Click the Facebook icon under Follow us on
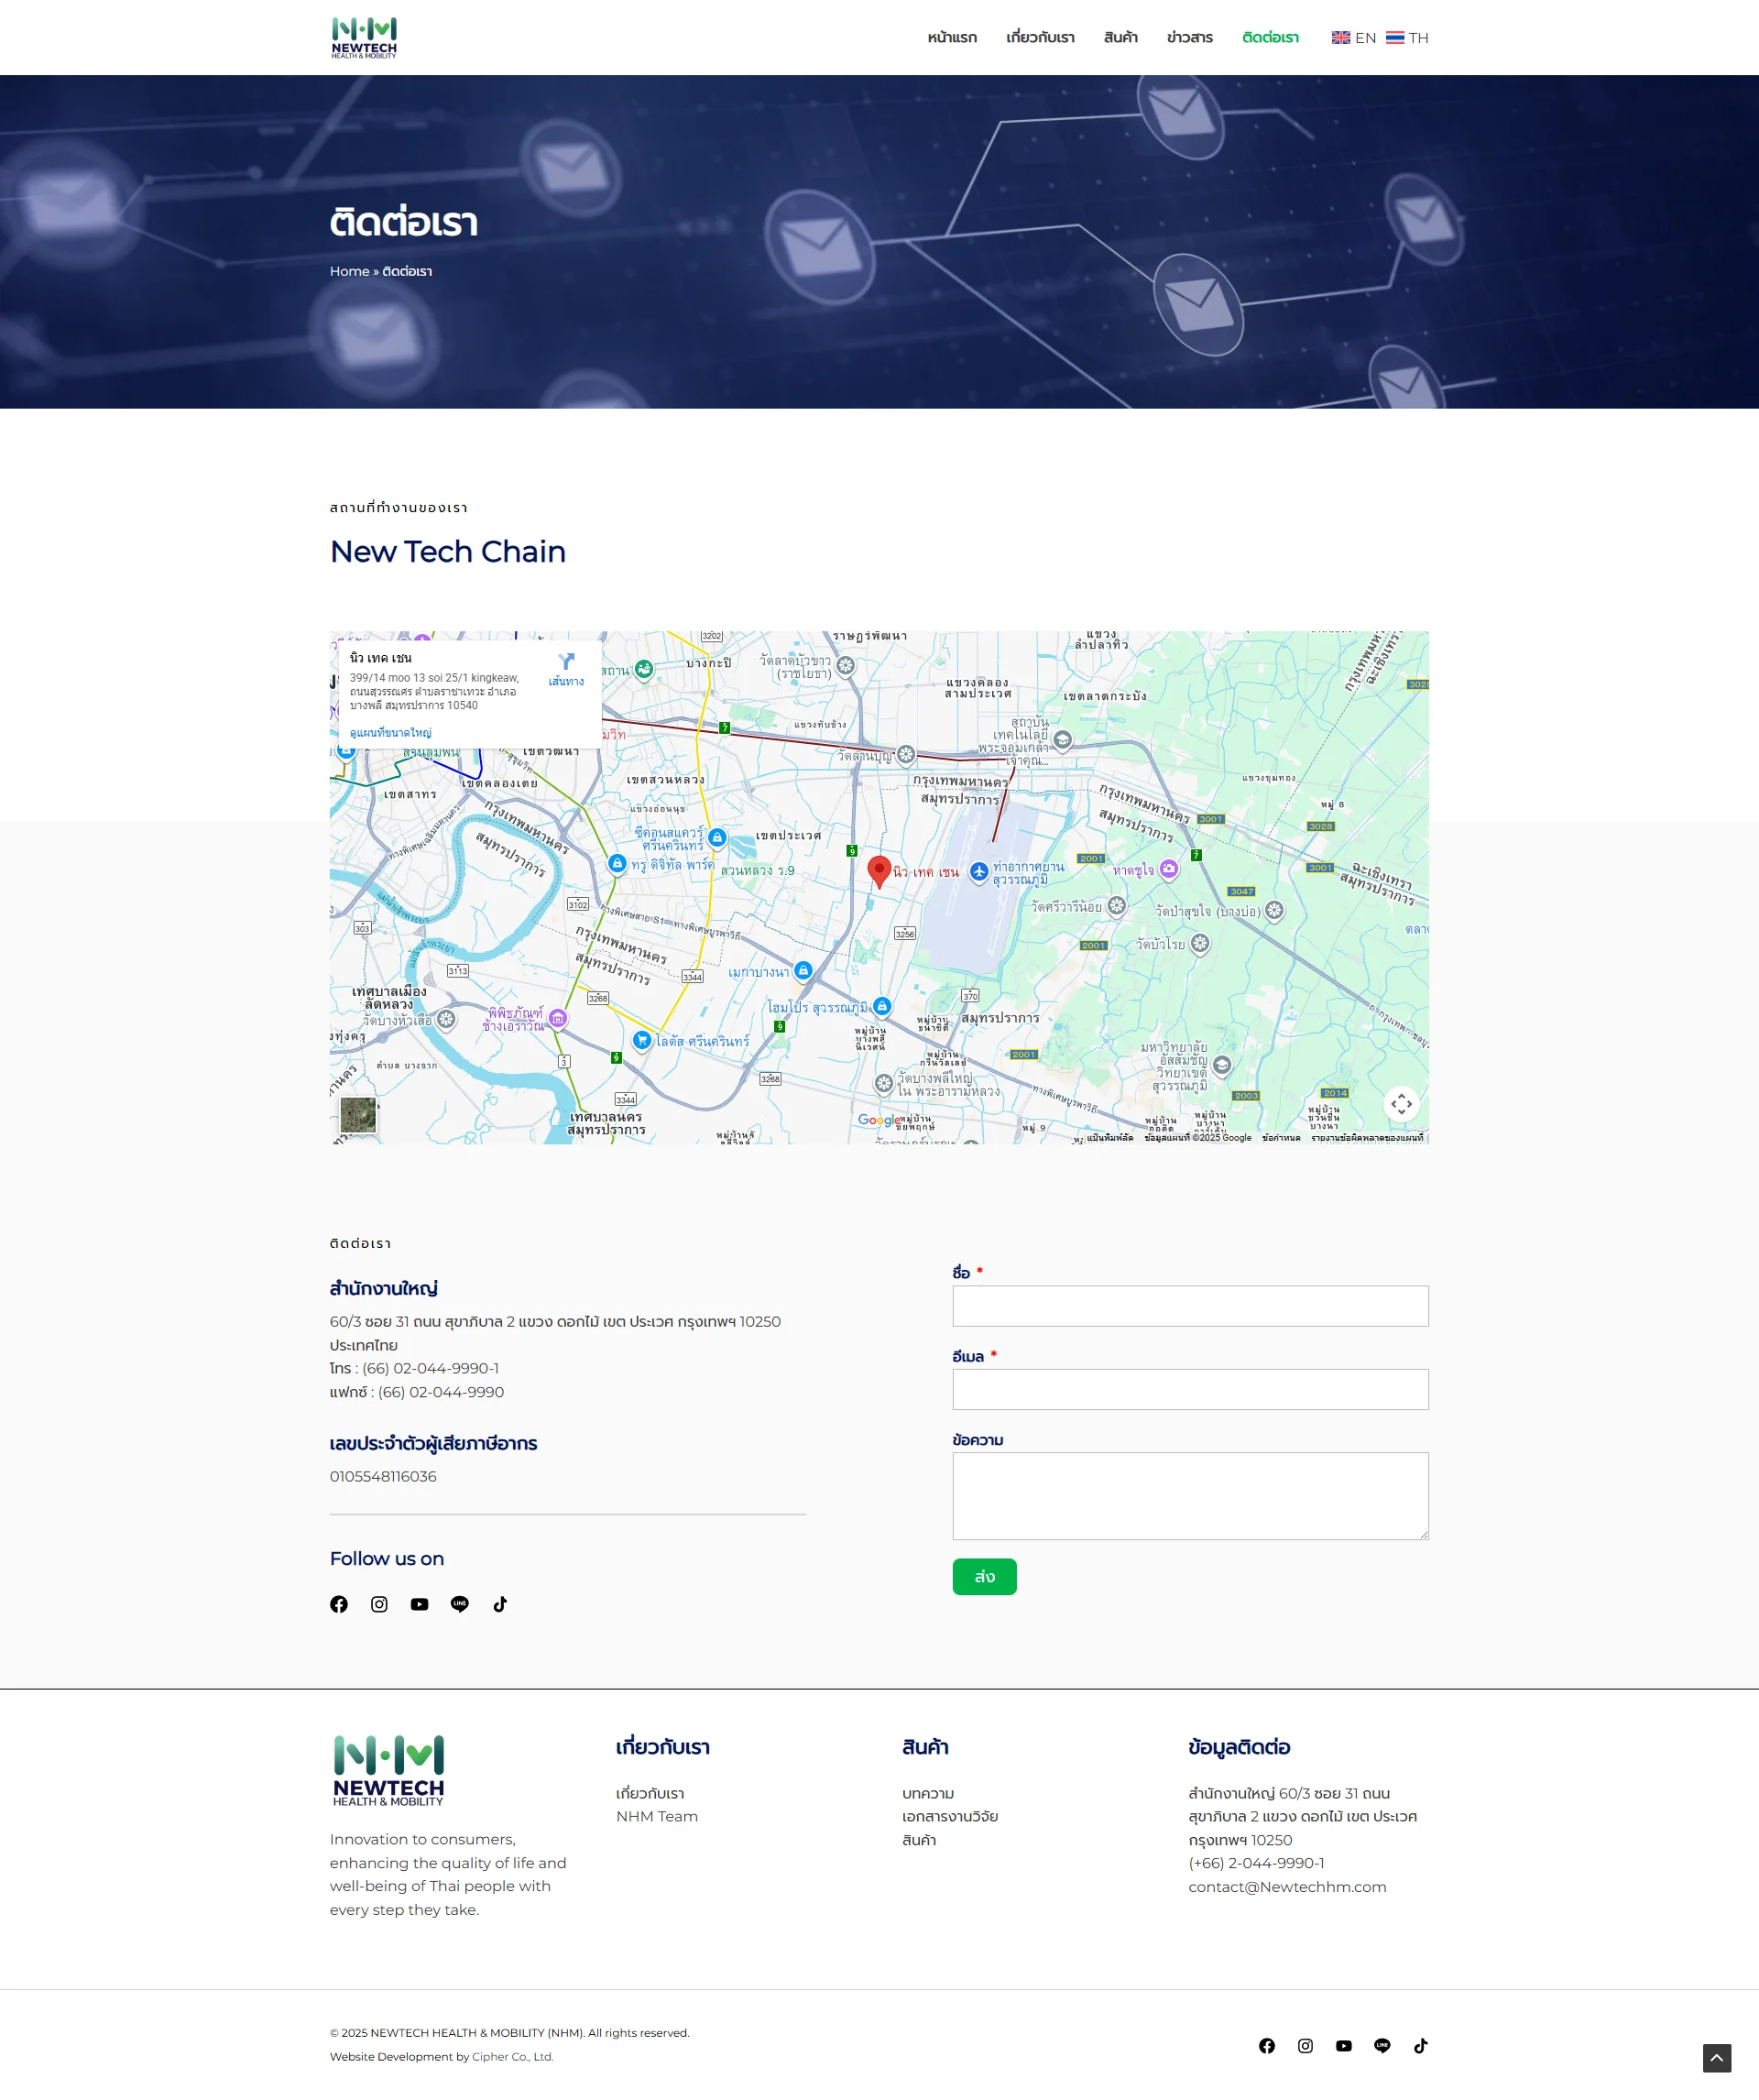 tap(339, 1604)
